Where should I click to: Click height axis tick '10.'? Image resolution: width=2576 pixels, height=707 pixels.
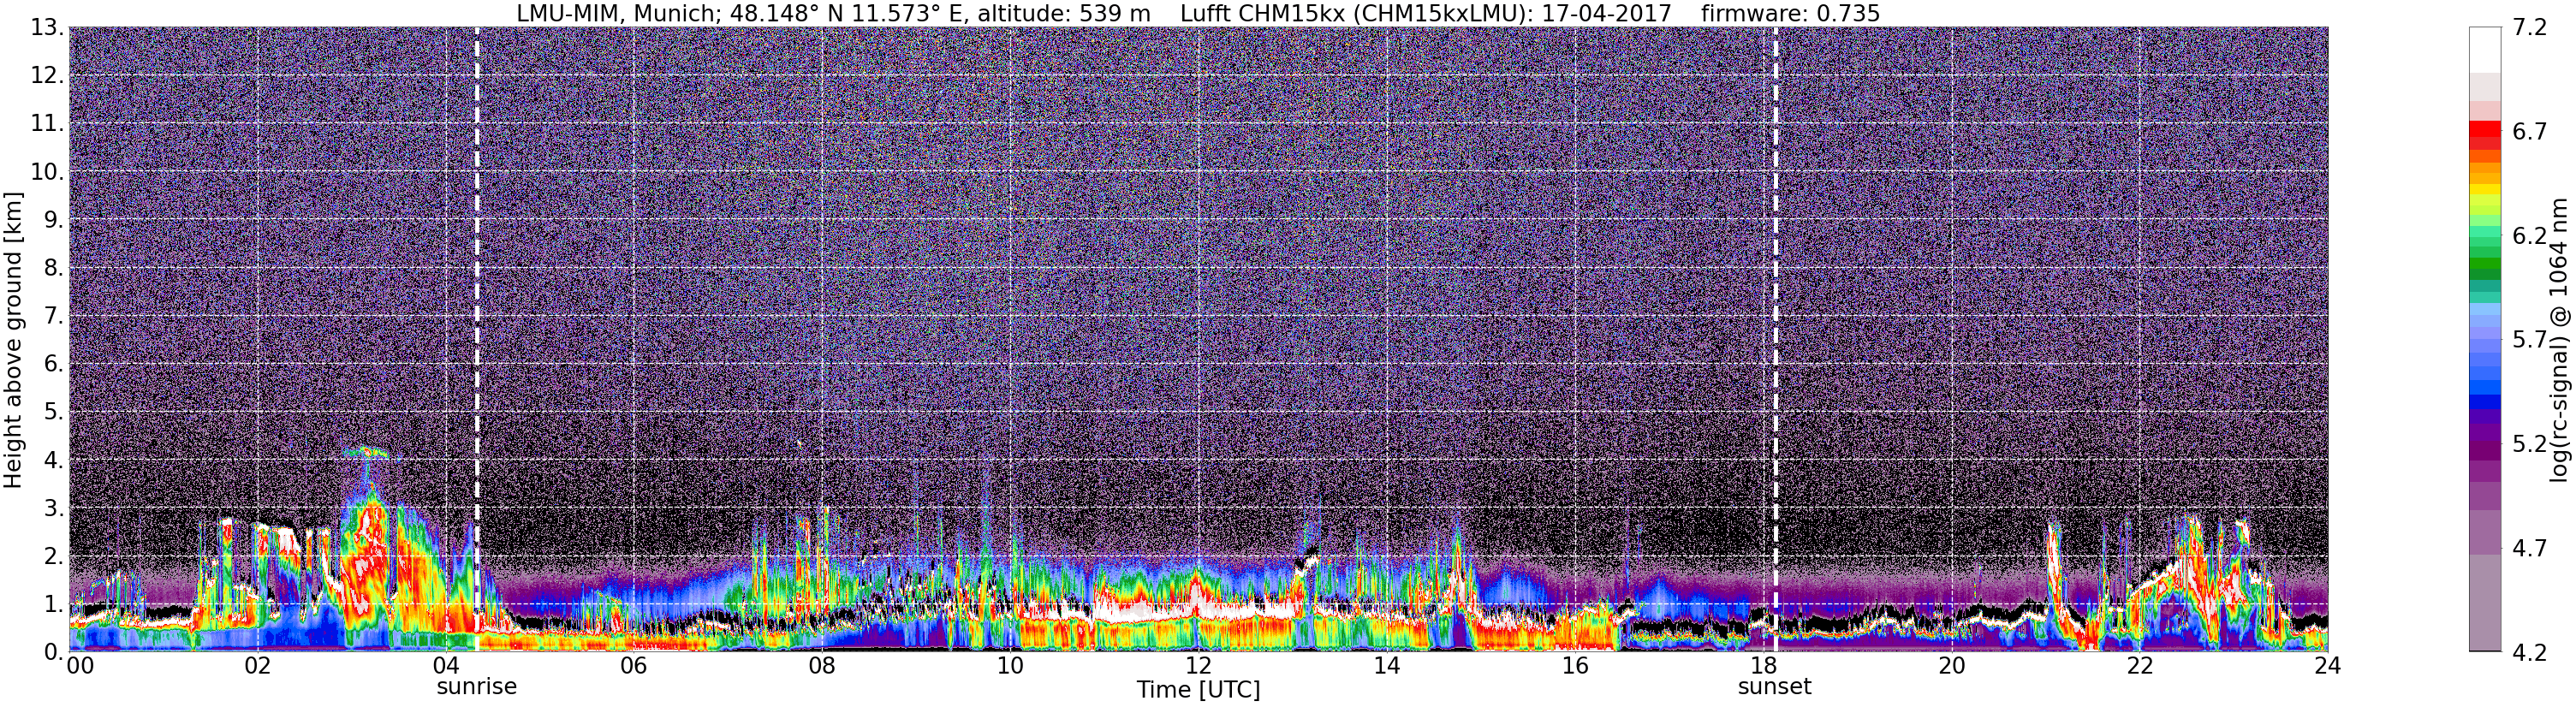coord(46,171)
